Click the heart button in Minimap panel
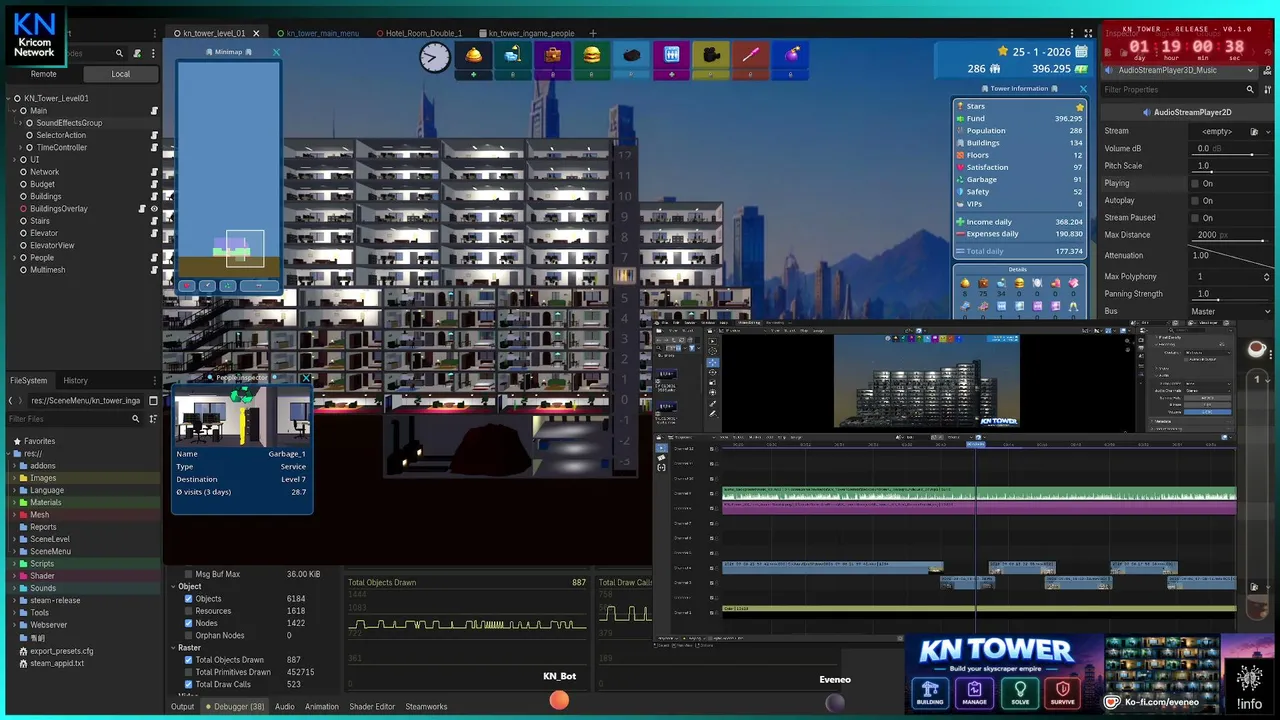 [186, 286]
